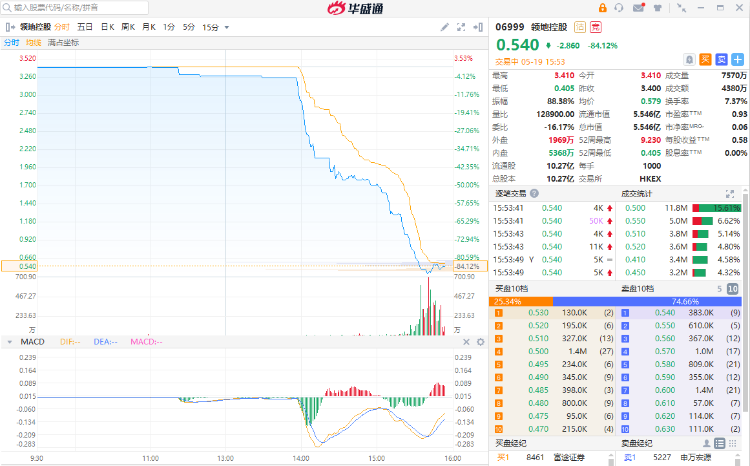Image resolution: width=750 pixels, height=466 pixels.
Task: Click the shrink window arrows icon
Action: (681, 8)
